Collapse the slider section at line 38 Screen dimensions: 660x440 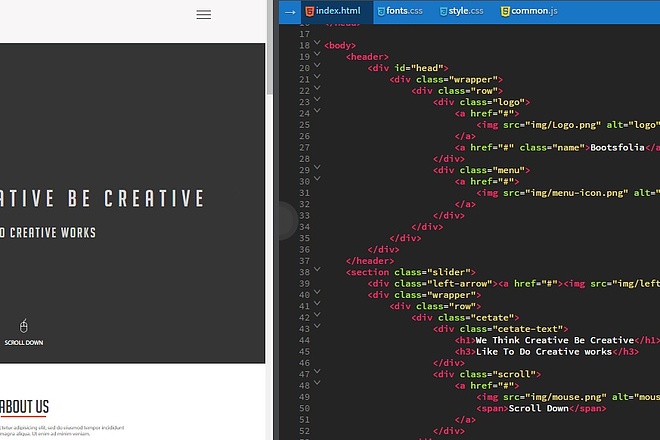[x=317, y=271]
